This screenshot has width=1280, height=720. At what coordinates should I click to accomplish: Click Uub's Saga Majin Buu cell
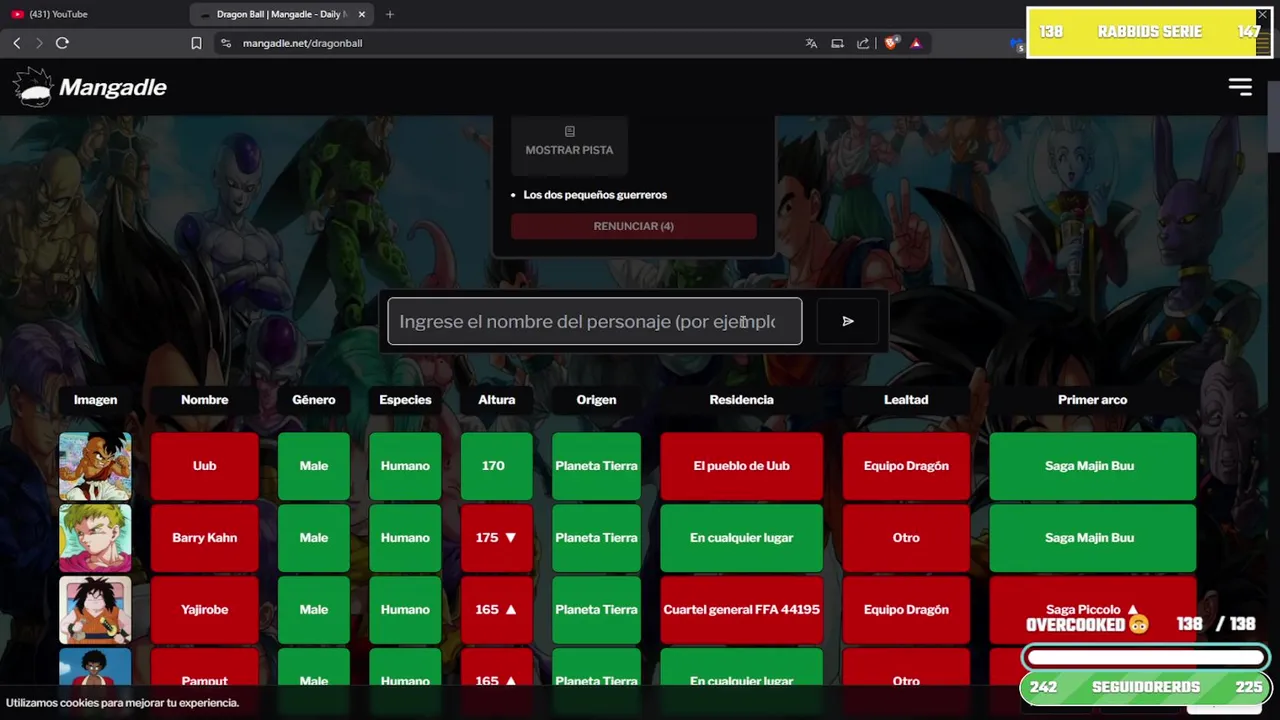coord(1093,466)
